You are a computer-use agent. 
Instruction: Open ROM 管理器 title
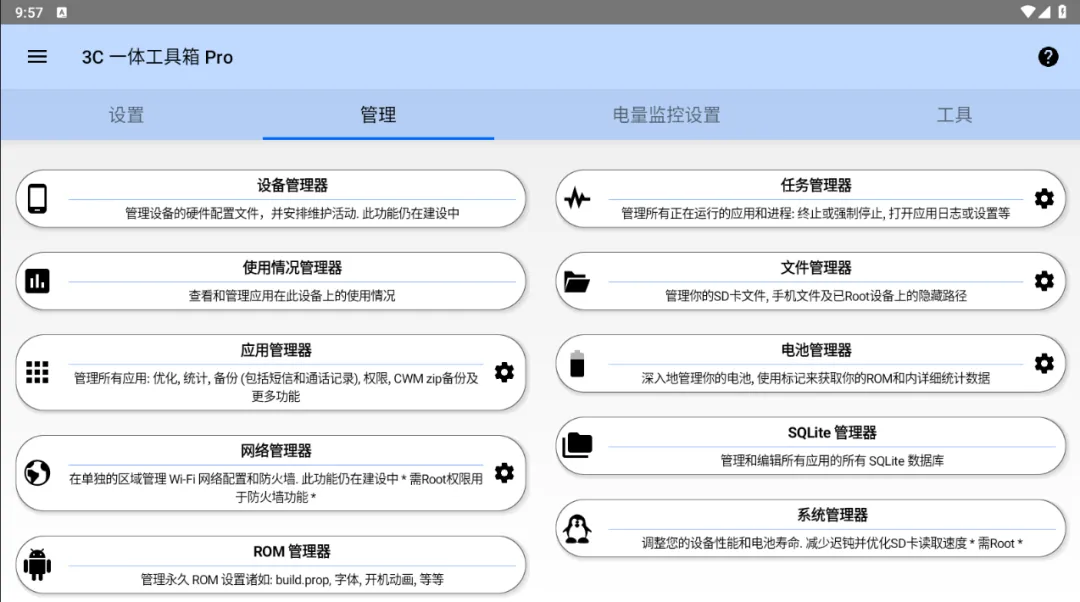(x=291, y=551)
